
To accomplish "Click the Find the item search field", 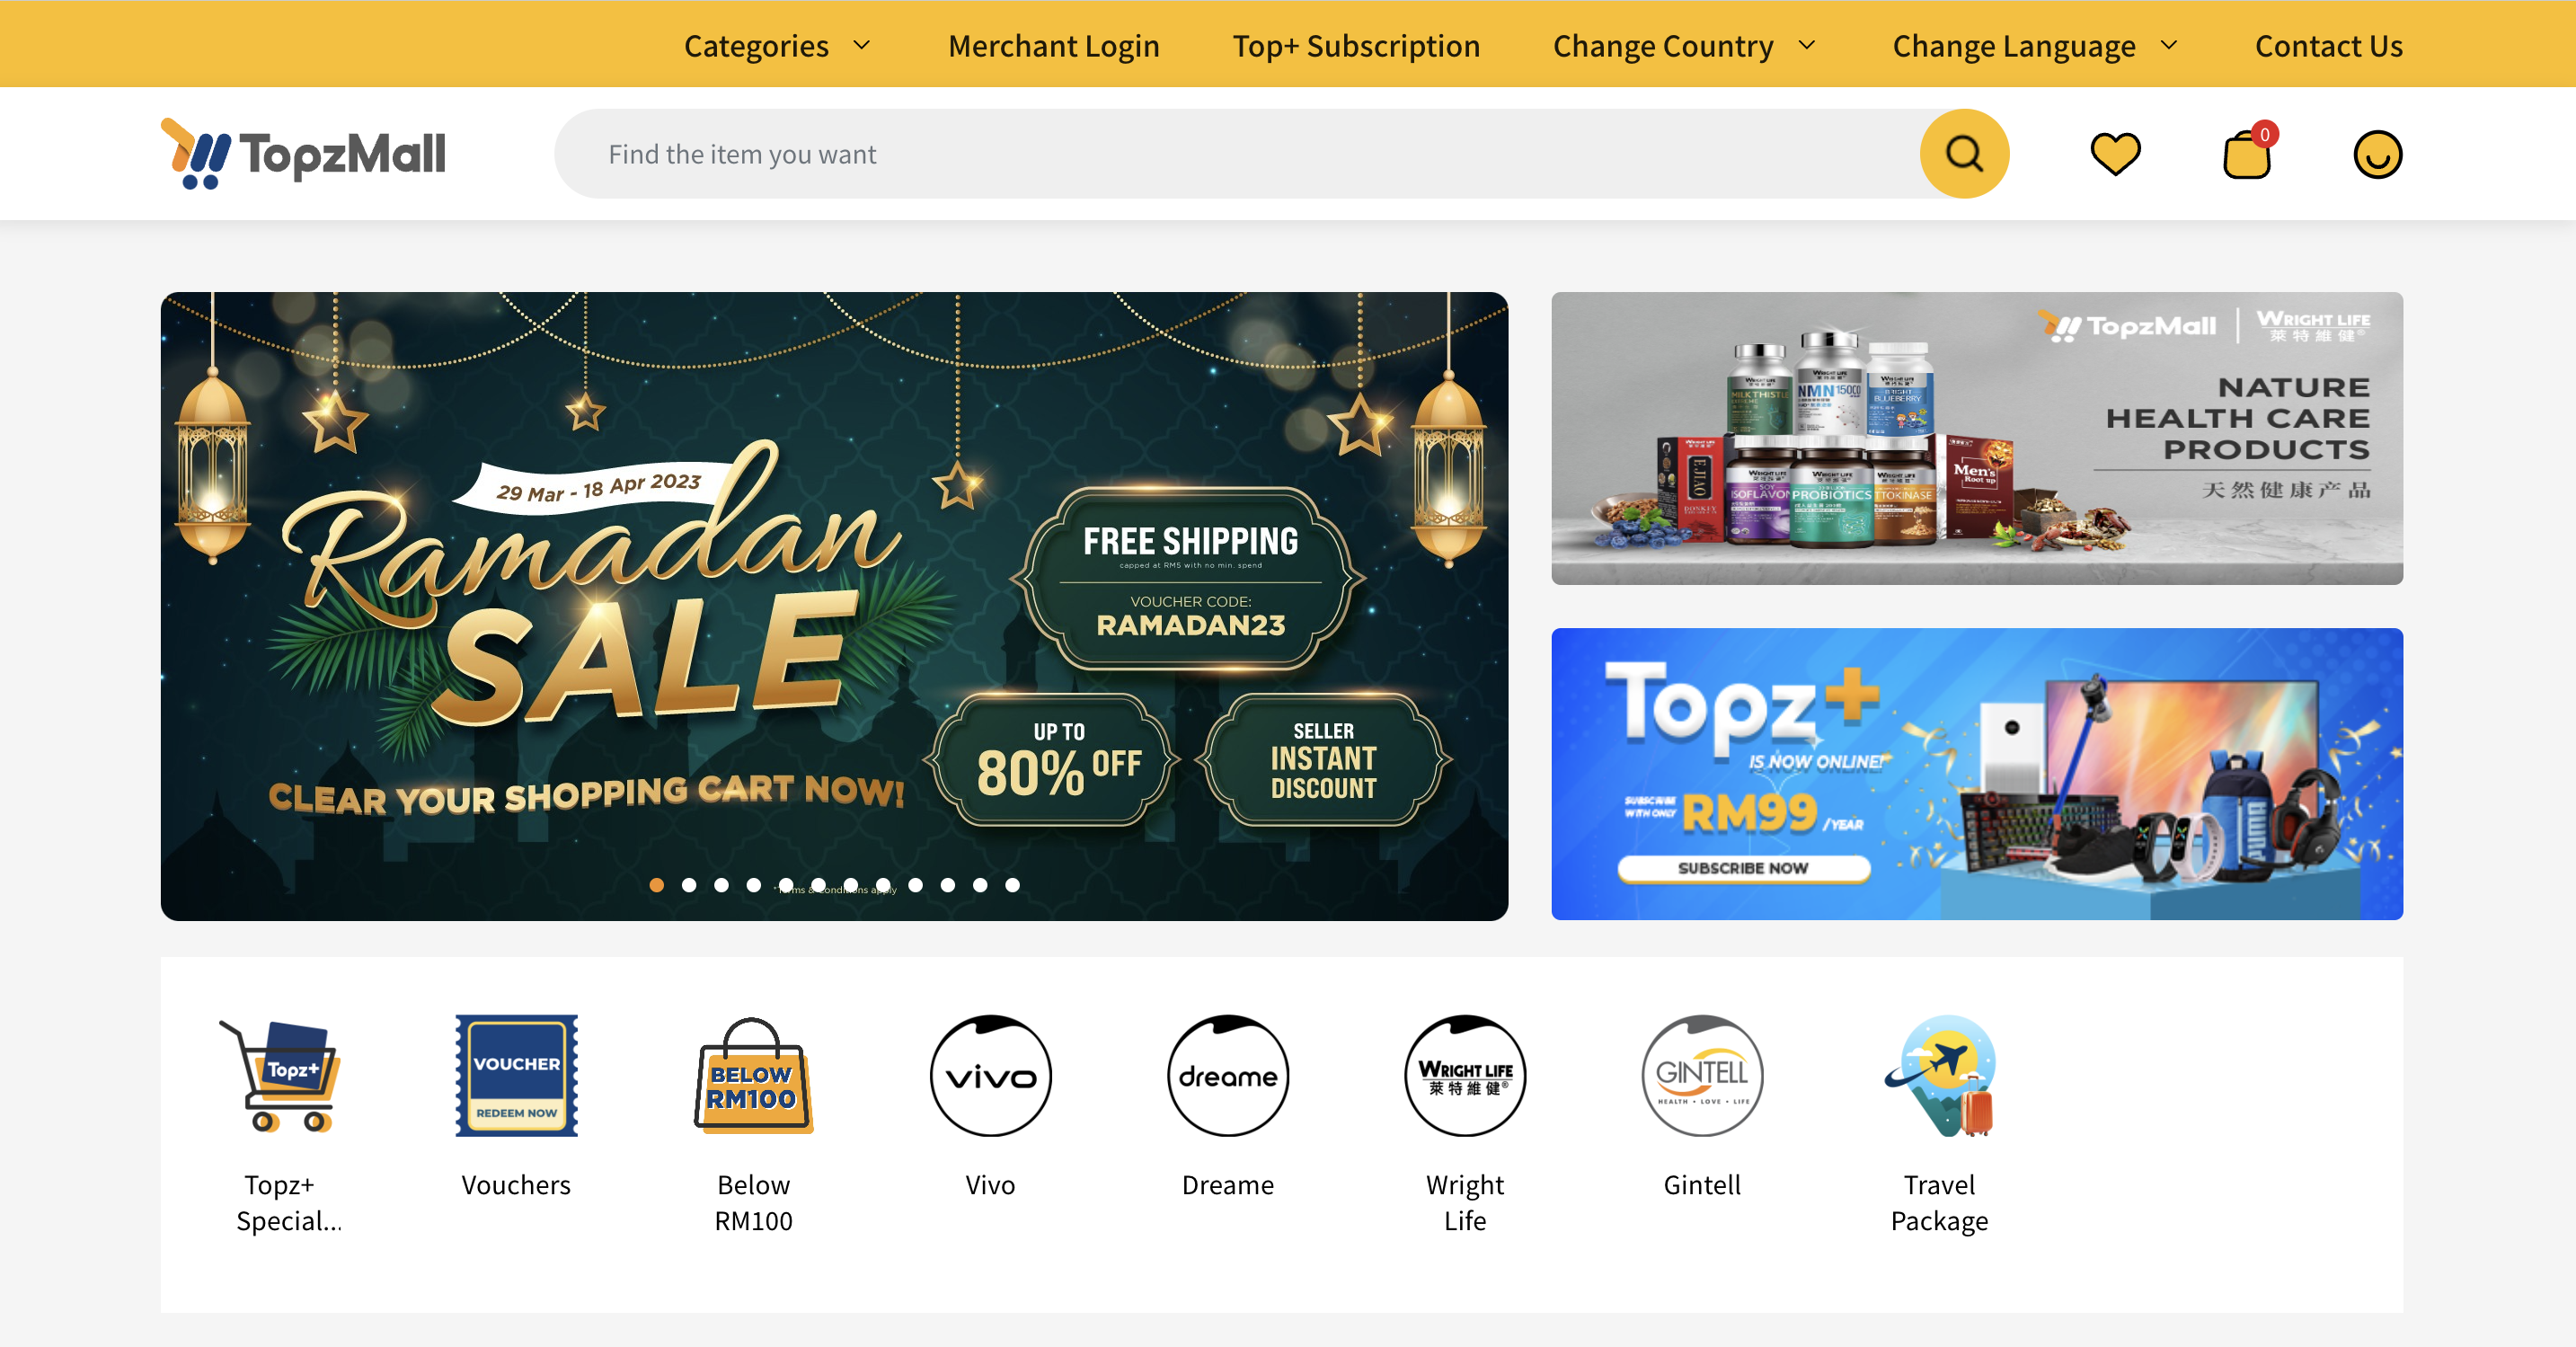I will point(1237,154).
